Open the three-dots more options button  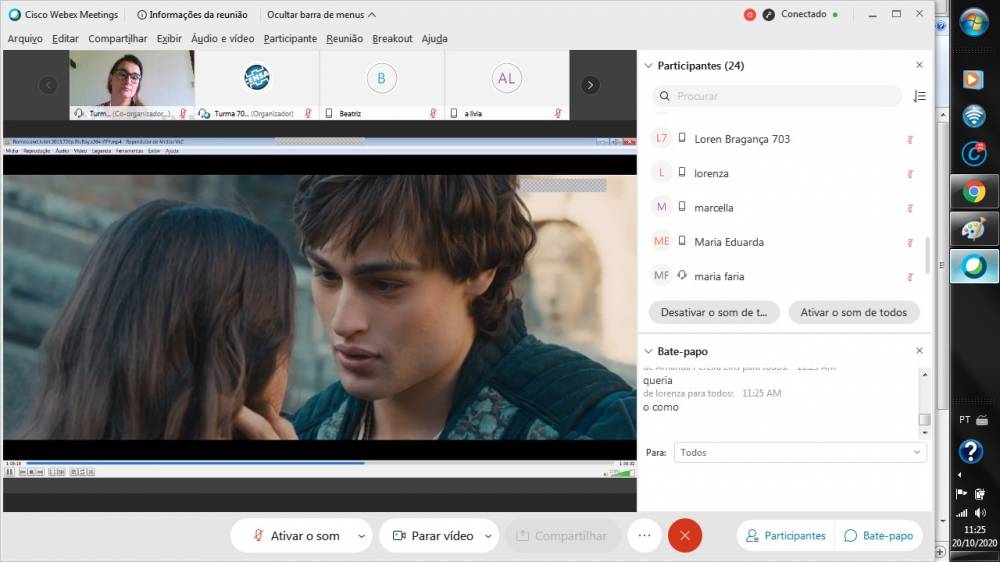pyautogui.click(x=644, y=536)
